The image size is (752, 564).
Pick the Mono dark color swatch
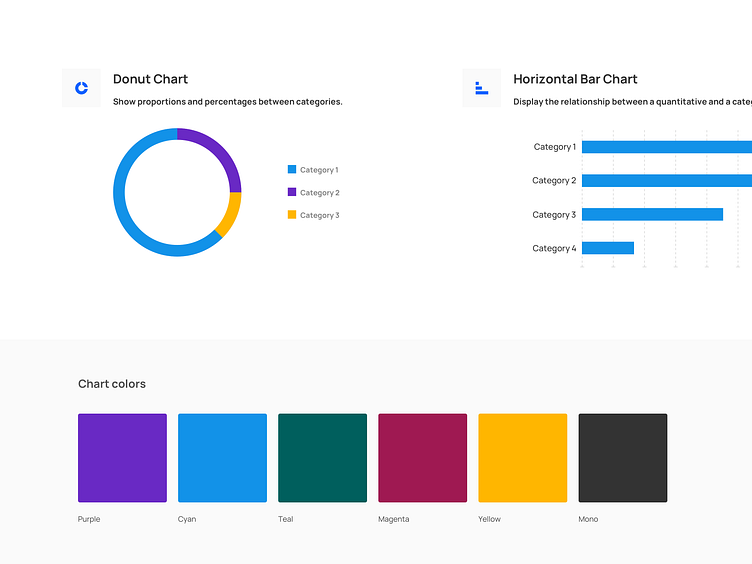(x=622, y=458)
